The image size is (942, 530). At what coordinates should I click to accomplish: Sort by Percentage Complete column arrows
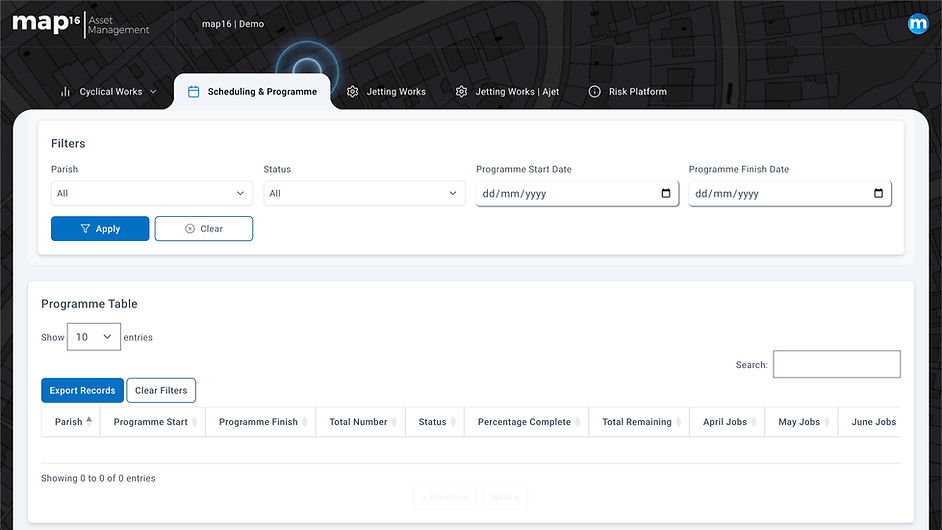577,422
